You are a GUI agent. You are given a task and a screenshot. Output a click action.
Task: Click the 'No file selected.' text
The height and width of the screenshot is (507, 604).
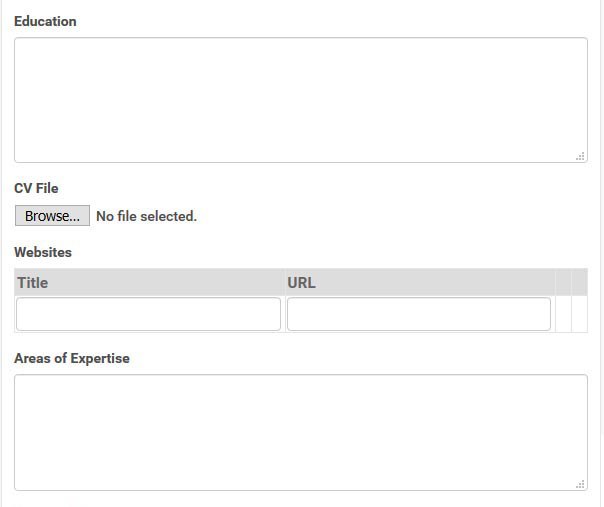146,216
